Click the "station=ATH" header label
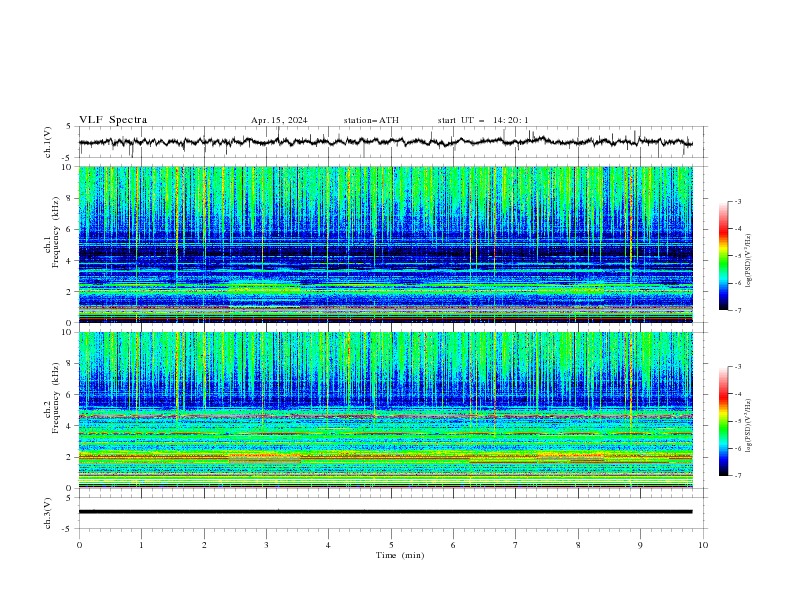This screenshot has width=792, height=612. click(x=371, y=120)
